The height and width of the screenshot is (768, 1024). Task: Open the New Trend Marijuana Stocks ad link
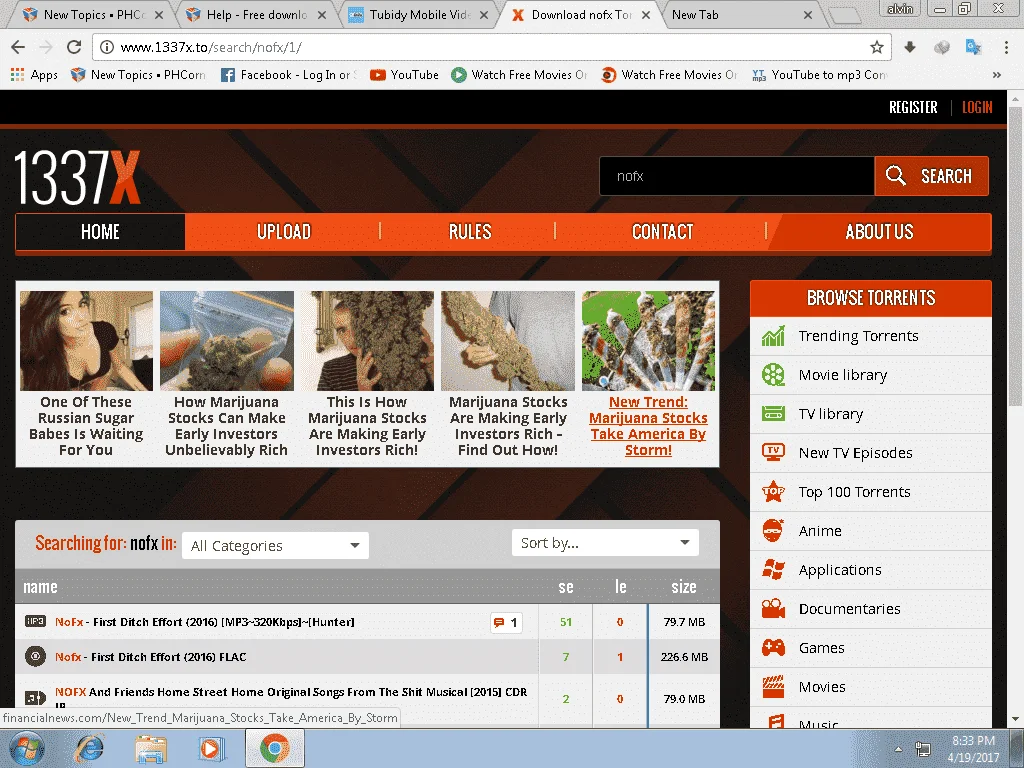(x=648, y=426)
